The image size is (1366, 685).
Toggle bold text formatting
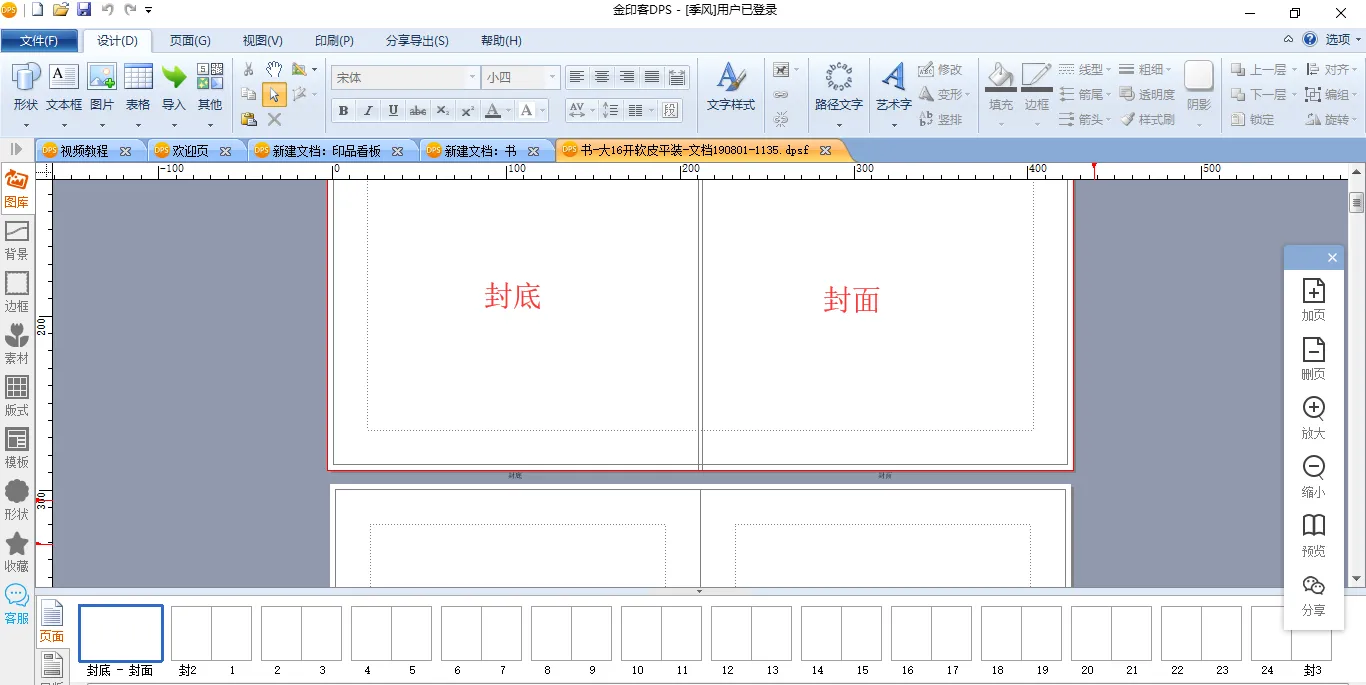click(x=343, y=111)
